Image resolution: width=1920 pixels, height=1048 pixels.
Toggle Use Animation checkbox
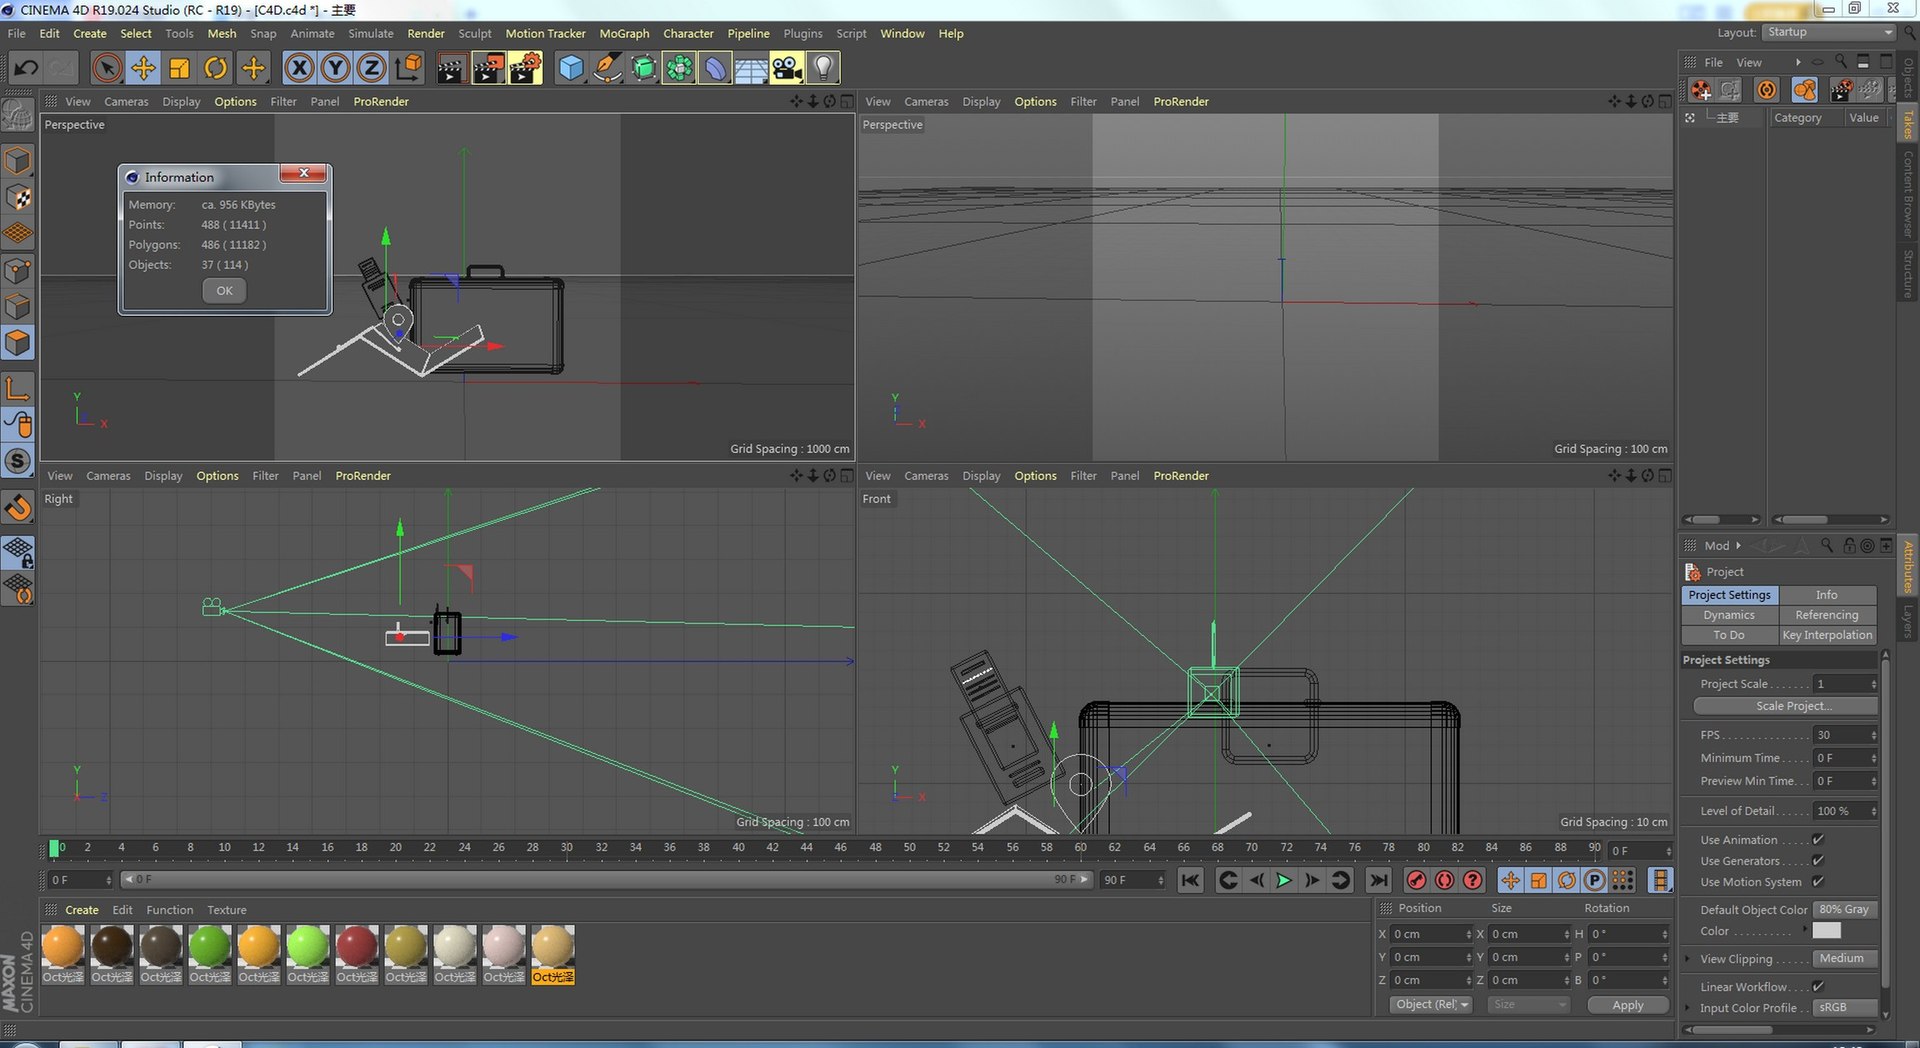(1818, 840)
